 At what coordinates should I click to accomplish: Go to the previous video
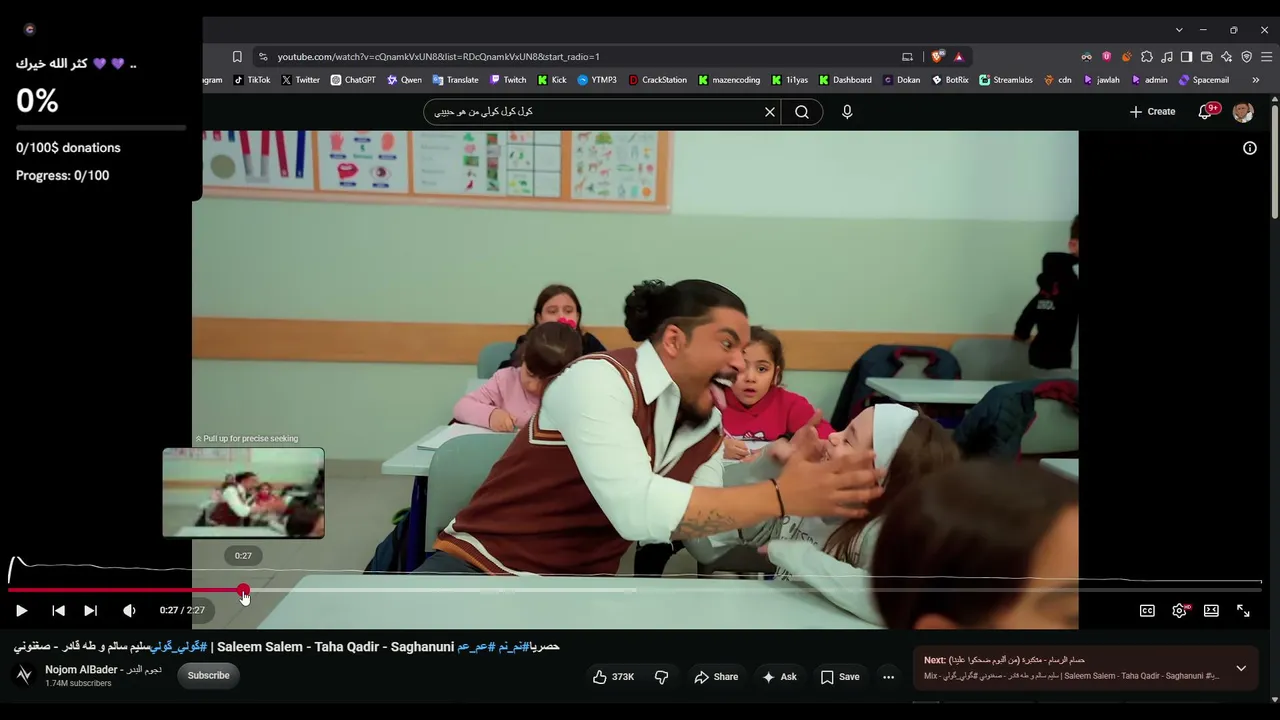pyautogui.click(x=58, y=610)
